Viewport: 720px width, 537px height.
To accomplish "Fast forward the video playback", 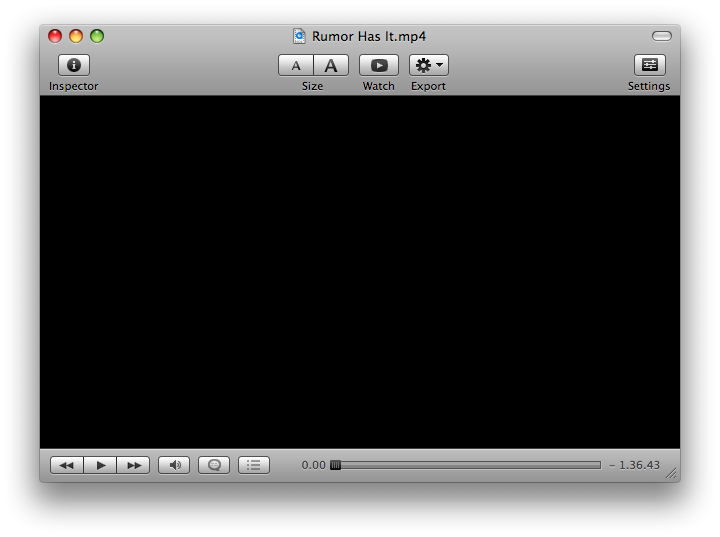I will coord(134,465).
